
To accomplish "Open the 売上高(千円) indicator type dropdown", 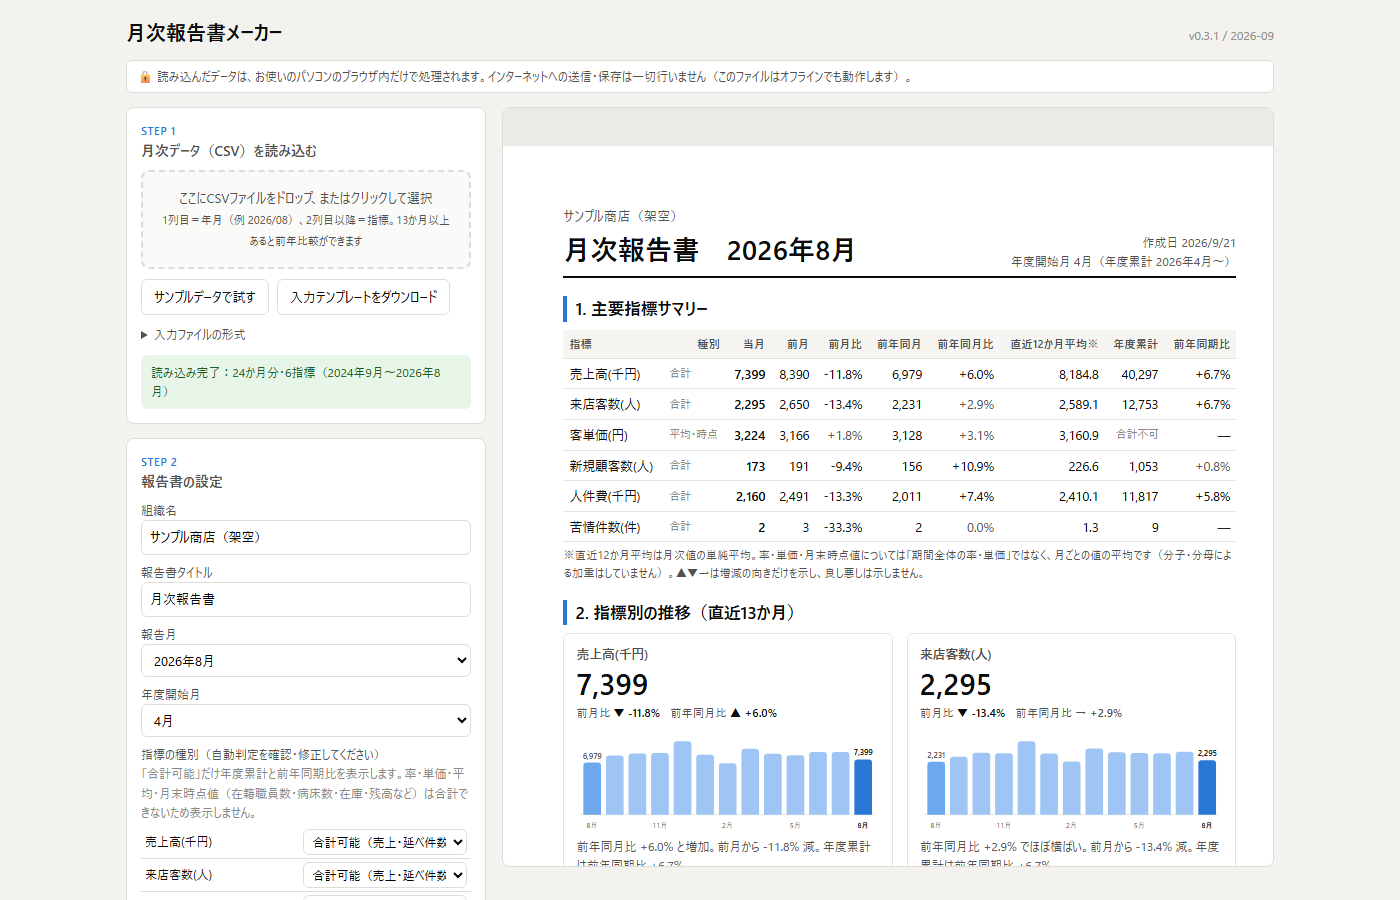I will (x=385, y=842).
